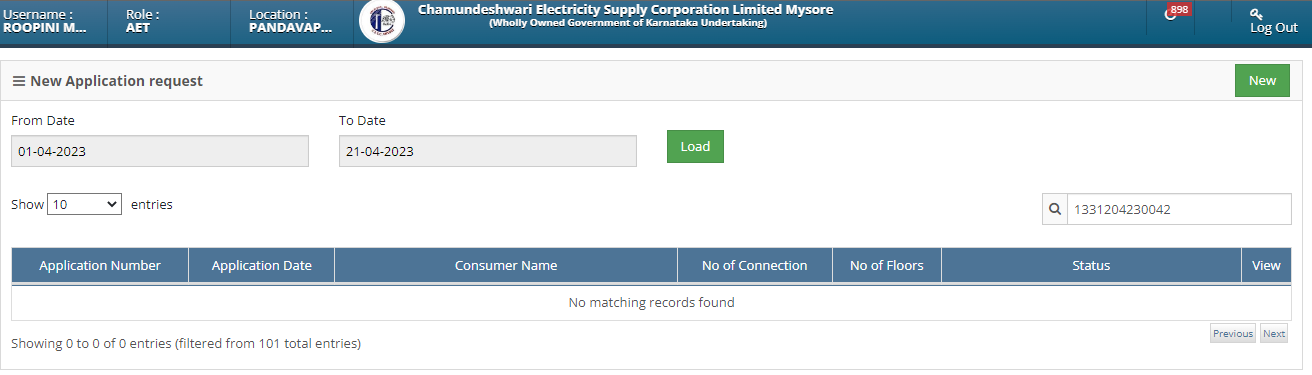This screenshot has width=1312, height=375.
Task: Sort by Status column header
Action: (1091, 265)
